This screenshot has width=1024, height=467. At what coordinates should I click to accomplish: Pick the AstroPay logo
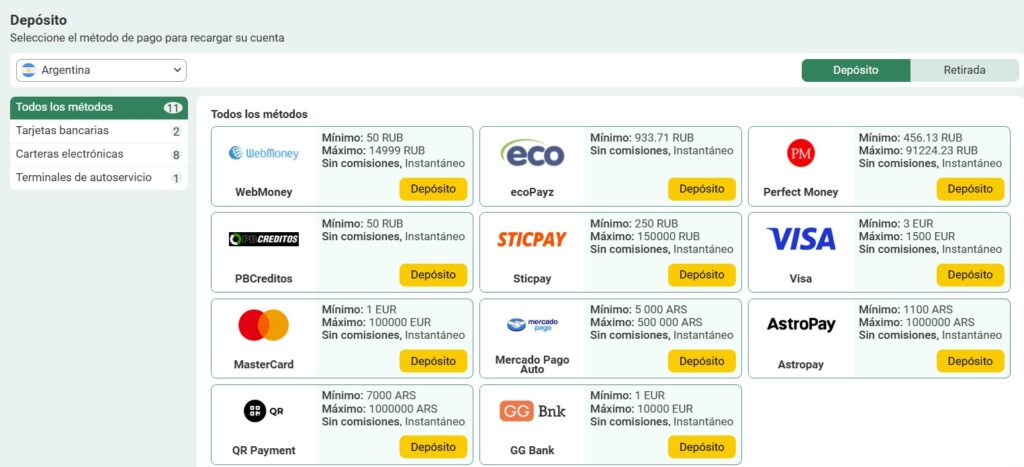tap(801, 325)
